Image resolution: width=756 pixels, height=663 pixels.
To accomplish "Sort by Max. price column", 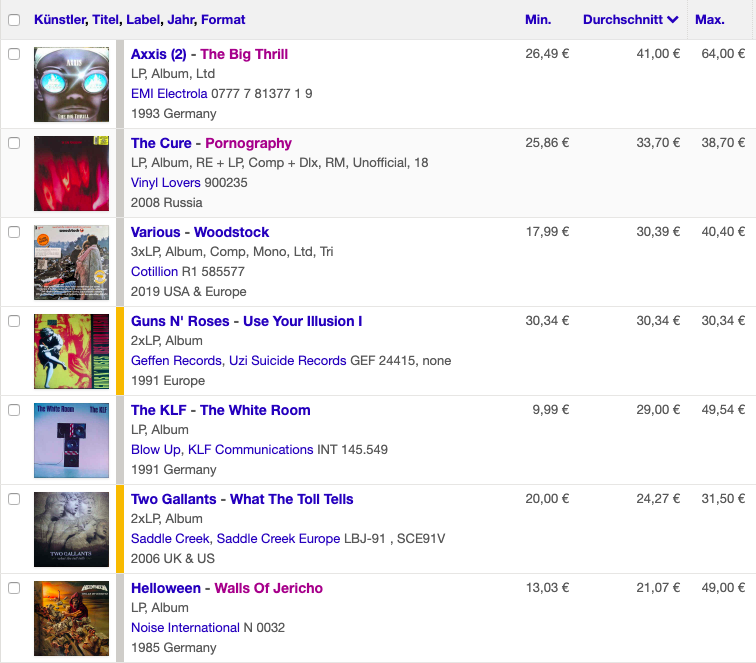I will [710, 20].
